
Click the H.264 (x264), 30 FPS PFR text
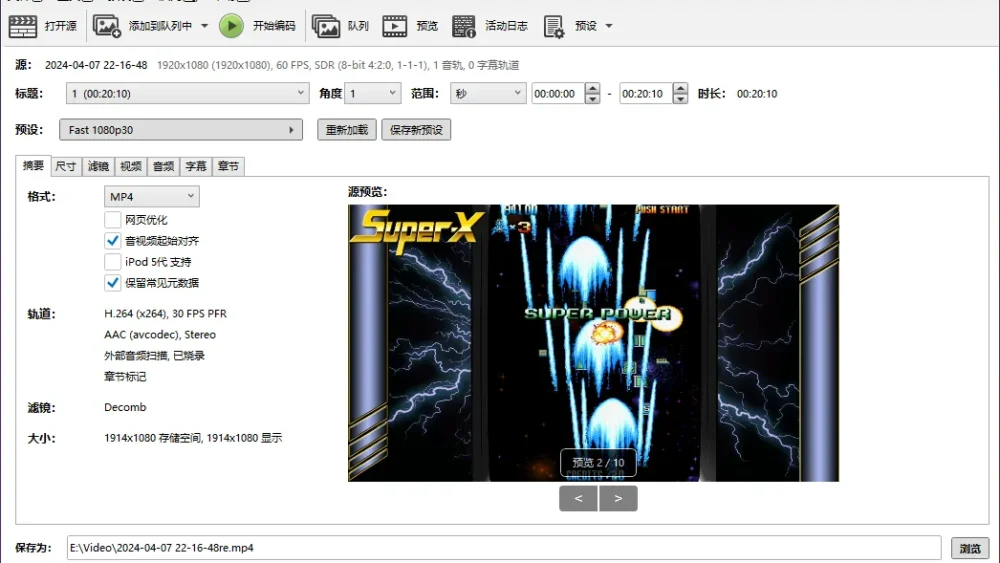(x=165, y=314)
